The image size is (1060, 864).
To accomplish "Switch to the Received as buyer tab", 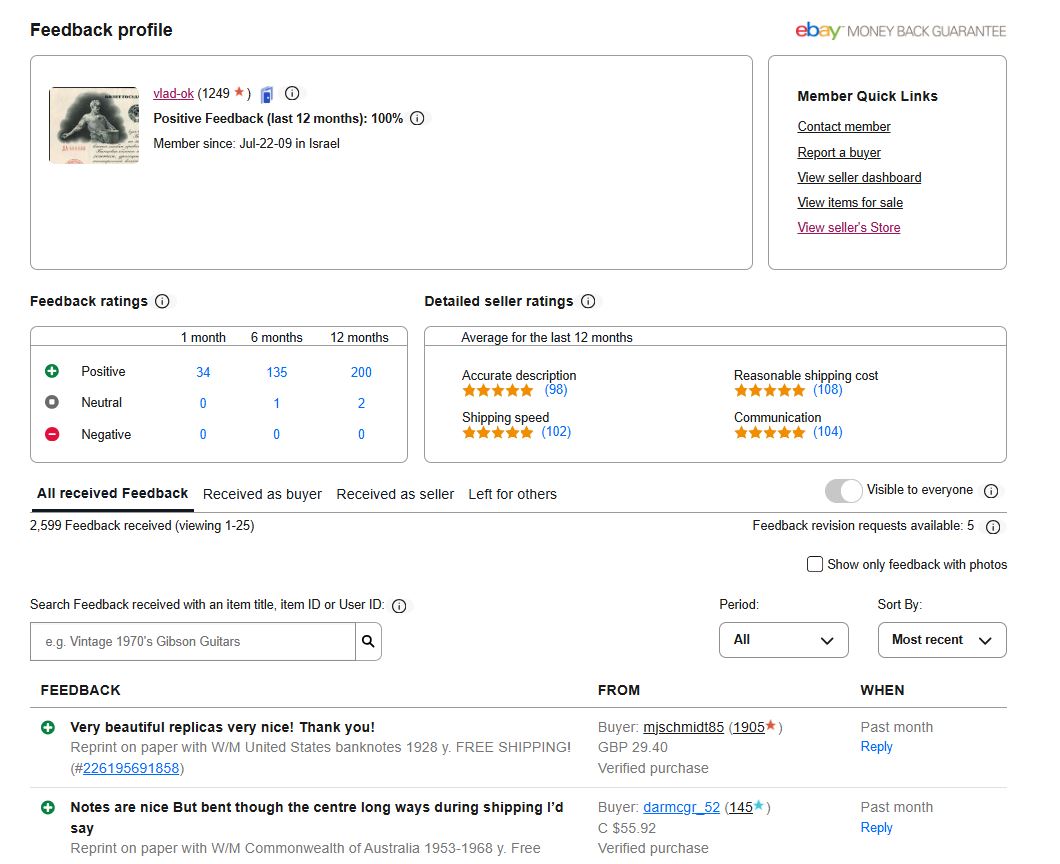I will (x=262, y=494).
